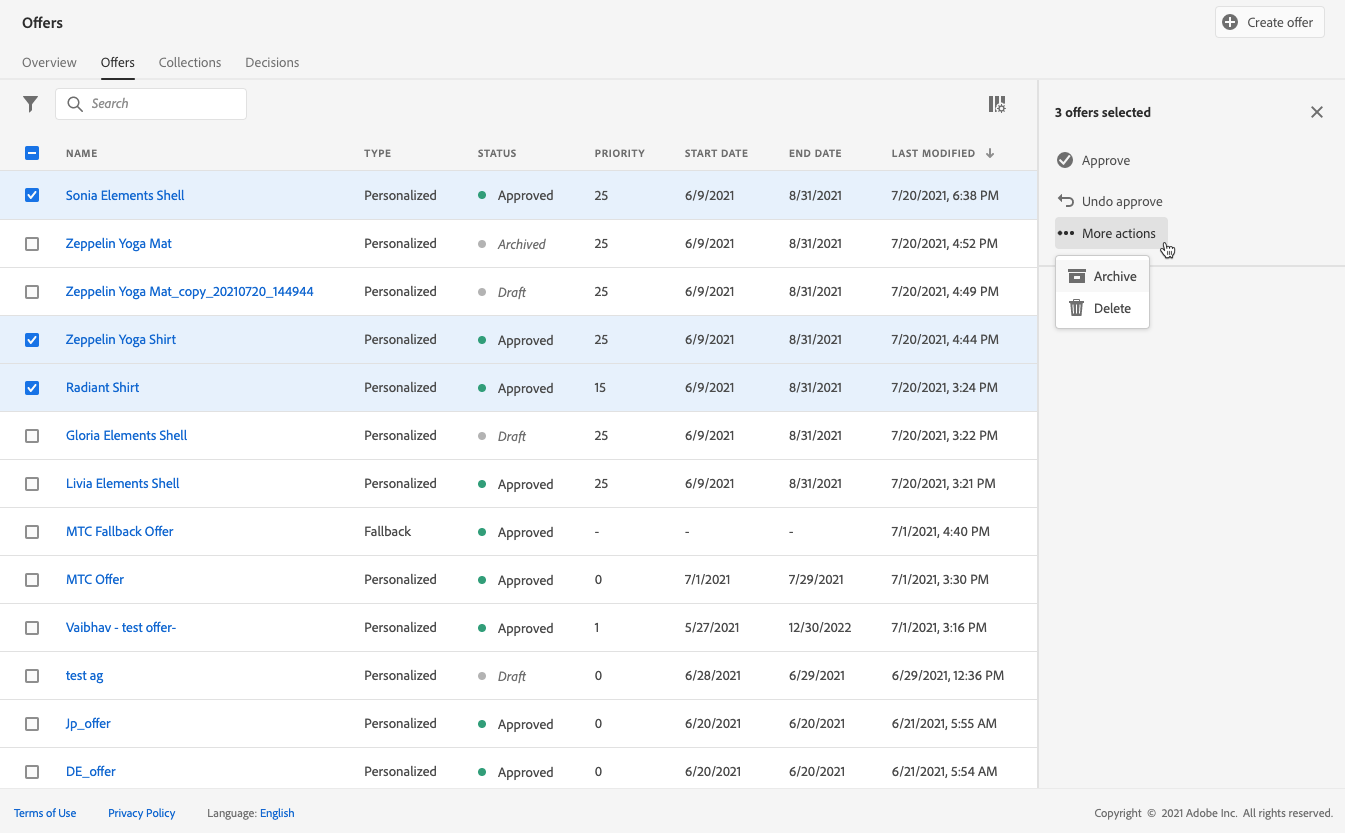Expand the More actions menu
The width and height of the screenshot is (1345, 833).
(1110, 233)
